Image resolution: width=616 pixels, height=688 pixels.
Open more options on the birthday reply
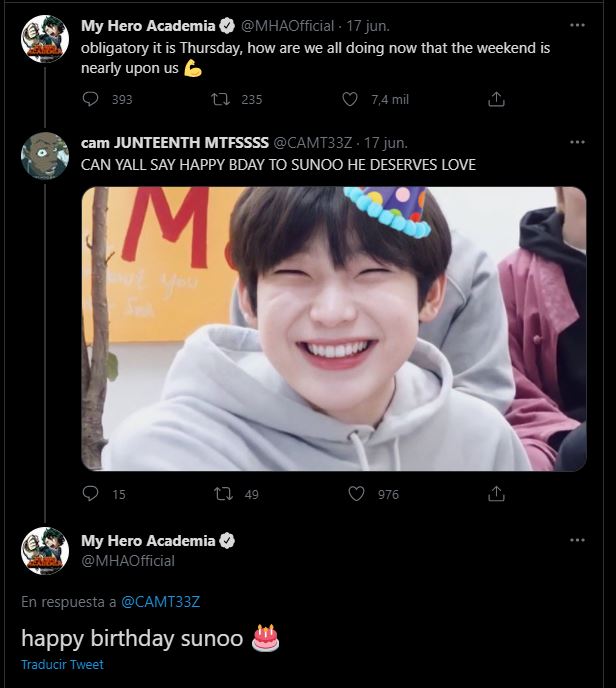[577, 540]
